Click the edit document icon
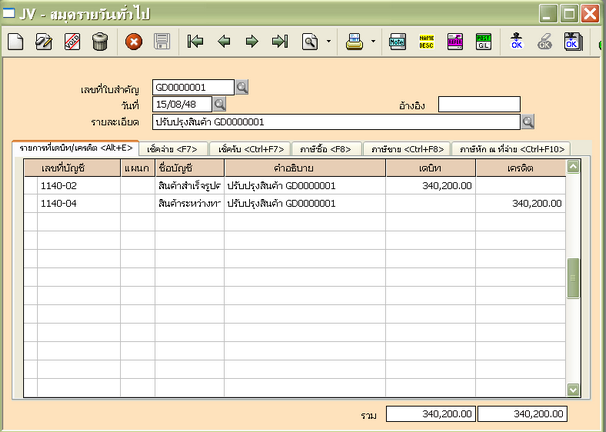The image size is (606, 432). pos(43,41)
